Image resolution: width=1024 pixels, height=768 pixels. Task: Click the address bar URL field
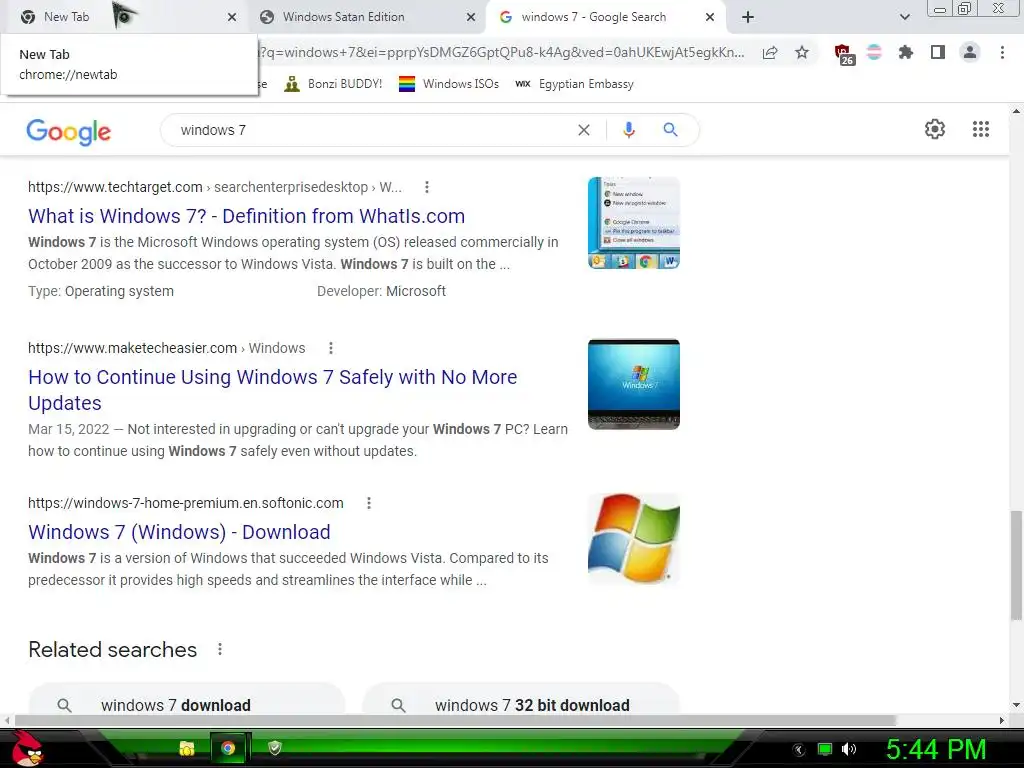pos(502,52)
